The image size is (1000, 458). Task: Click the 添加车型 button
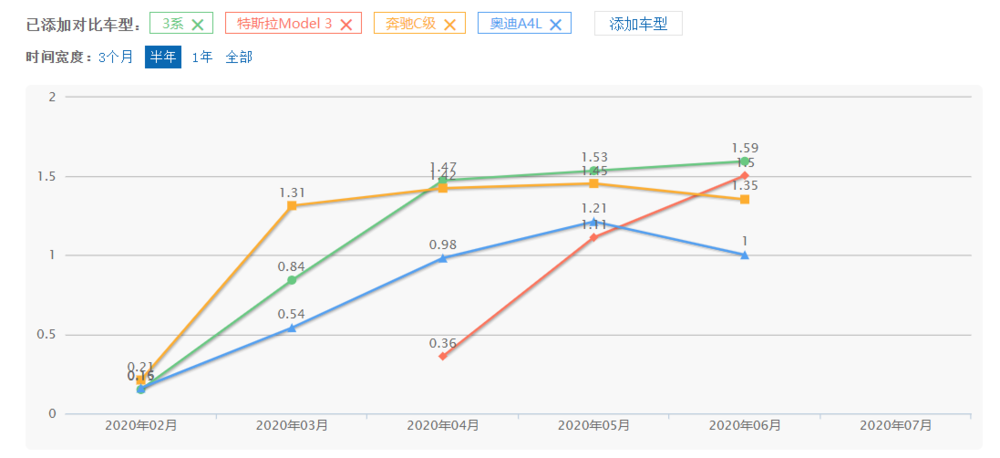click(x=638, y=23)
